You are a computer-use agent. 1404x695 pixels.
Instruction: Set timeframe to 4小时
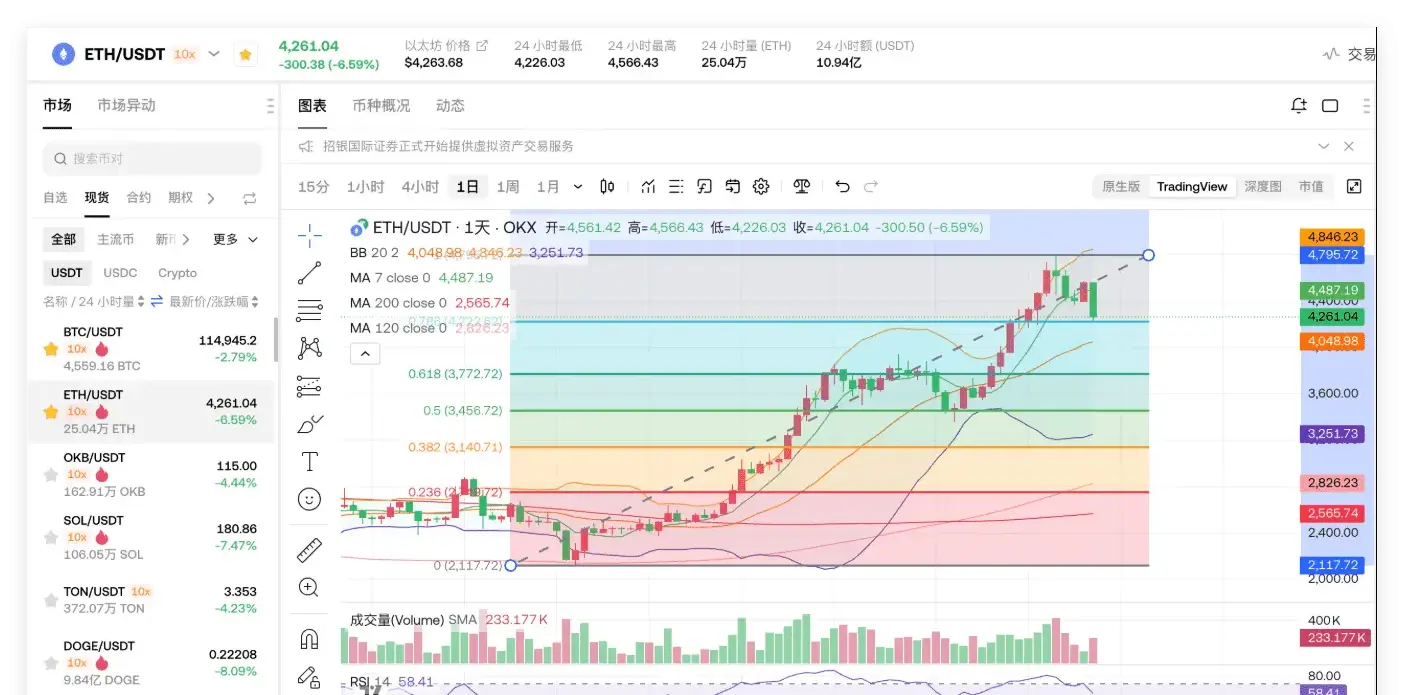(420, 187)
